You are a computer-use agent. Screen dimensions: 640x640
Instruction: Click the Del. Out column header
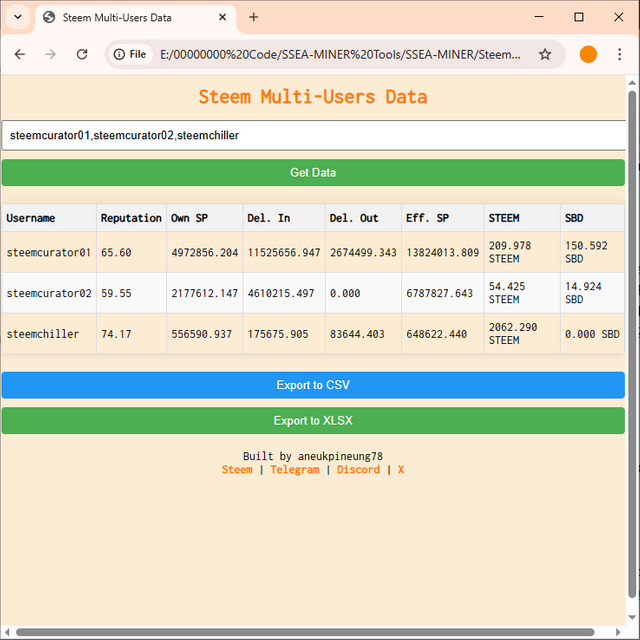point(363,218)
